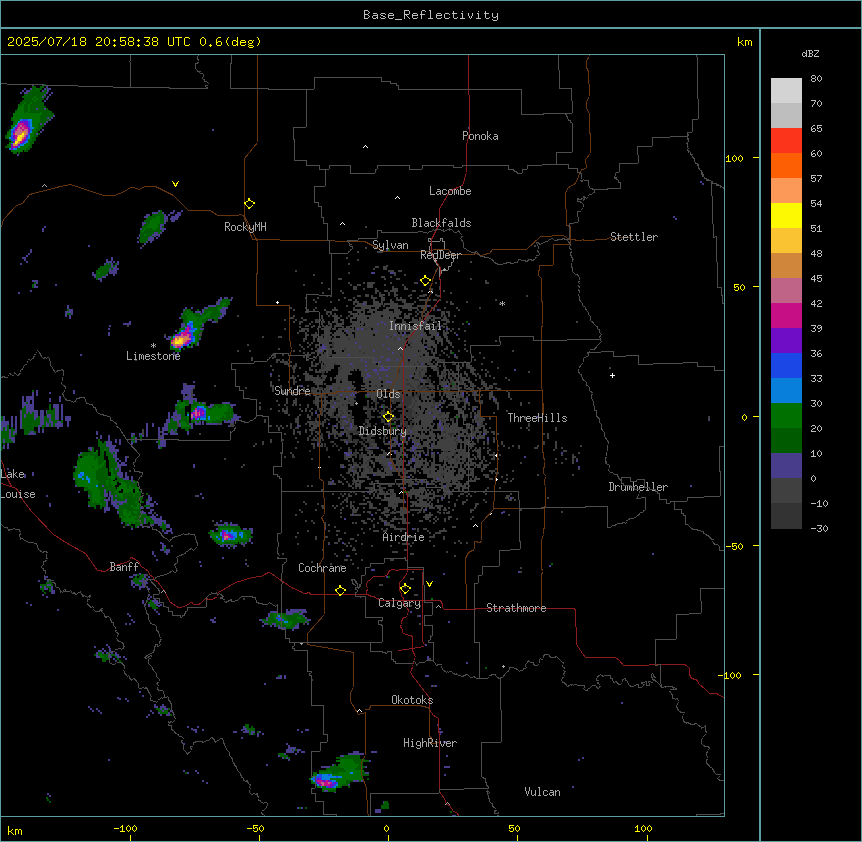
Task: Click the Blackfalds city label
Action: click(x=441, y=223)
